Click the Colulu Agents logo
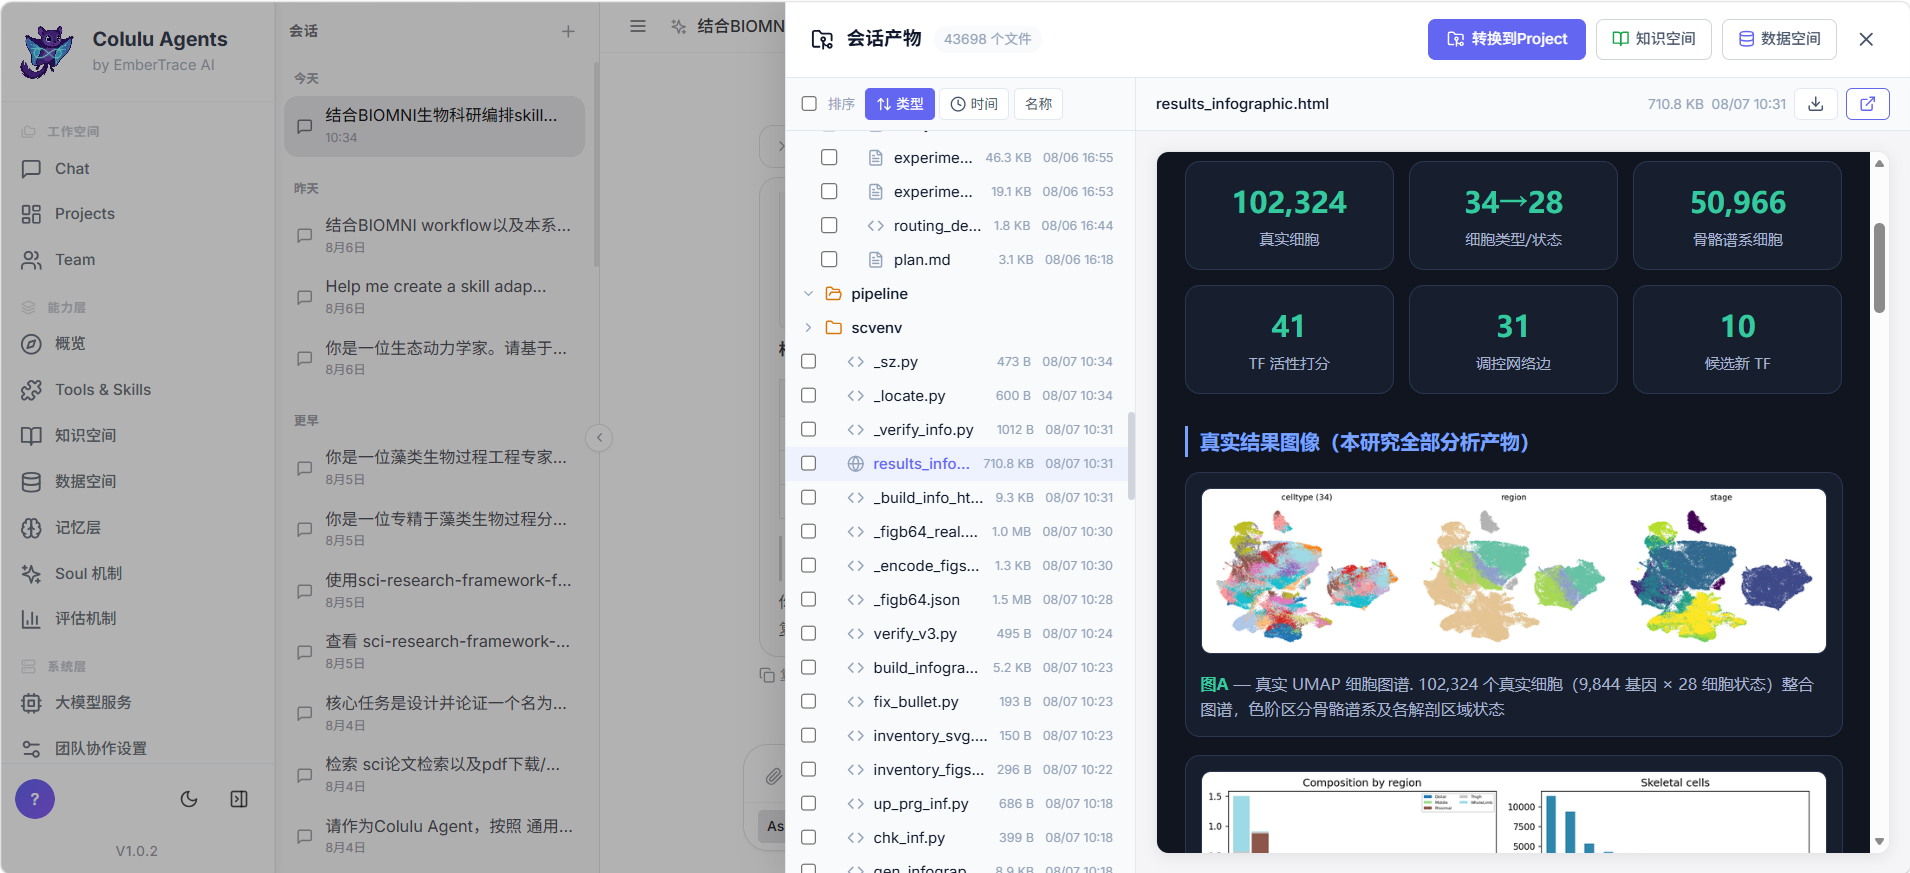Viewport: 1910px width, 873px height. 47,52
